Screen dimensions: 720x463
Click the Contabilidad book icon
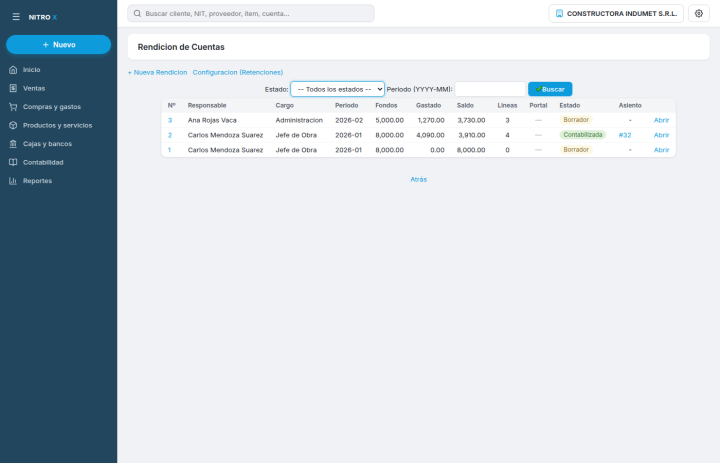click(13, 162)
